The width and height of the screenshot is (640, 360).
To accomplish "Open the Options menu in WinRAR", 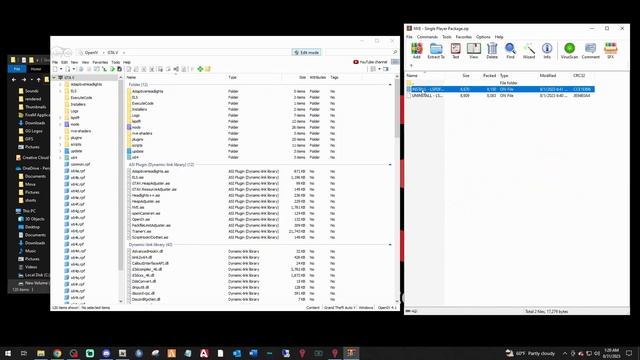I will click(483, 37).
